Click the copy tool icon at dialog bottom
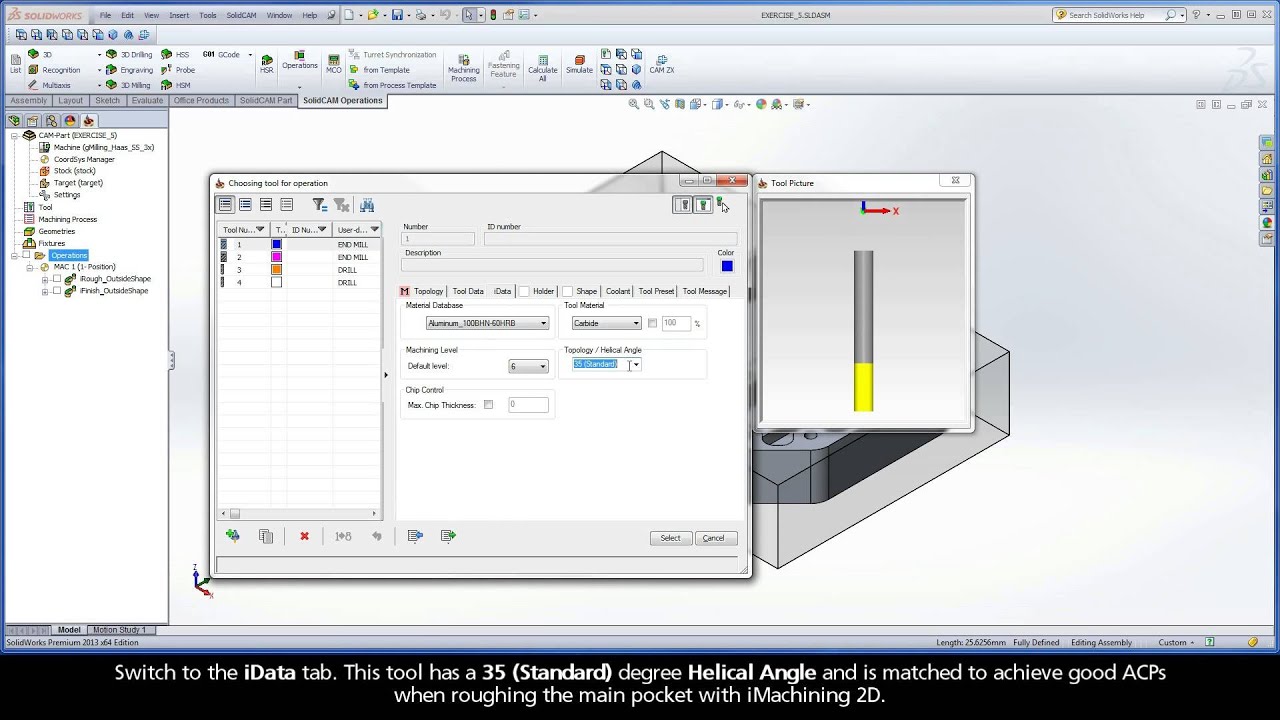The image size is (1280, 720). click(266, 536)
